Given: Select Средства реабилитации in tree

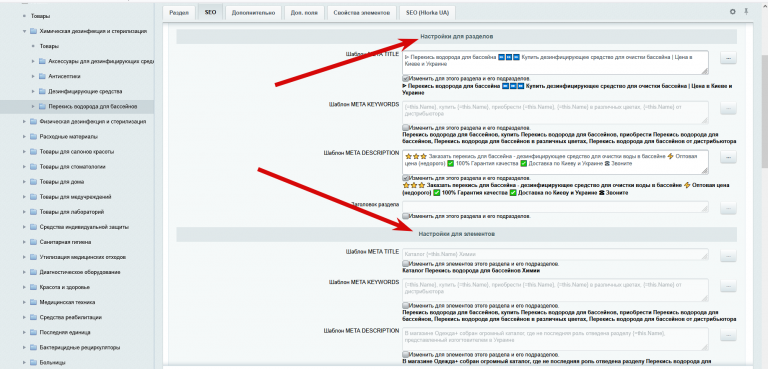Looking at the screenshot, I should pyautogui.click(x=71, y=317).
